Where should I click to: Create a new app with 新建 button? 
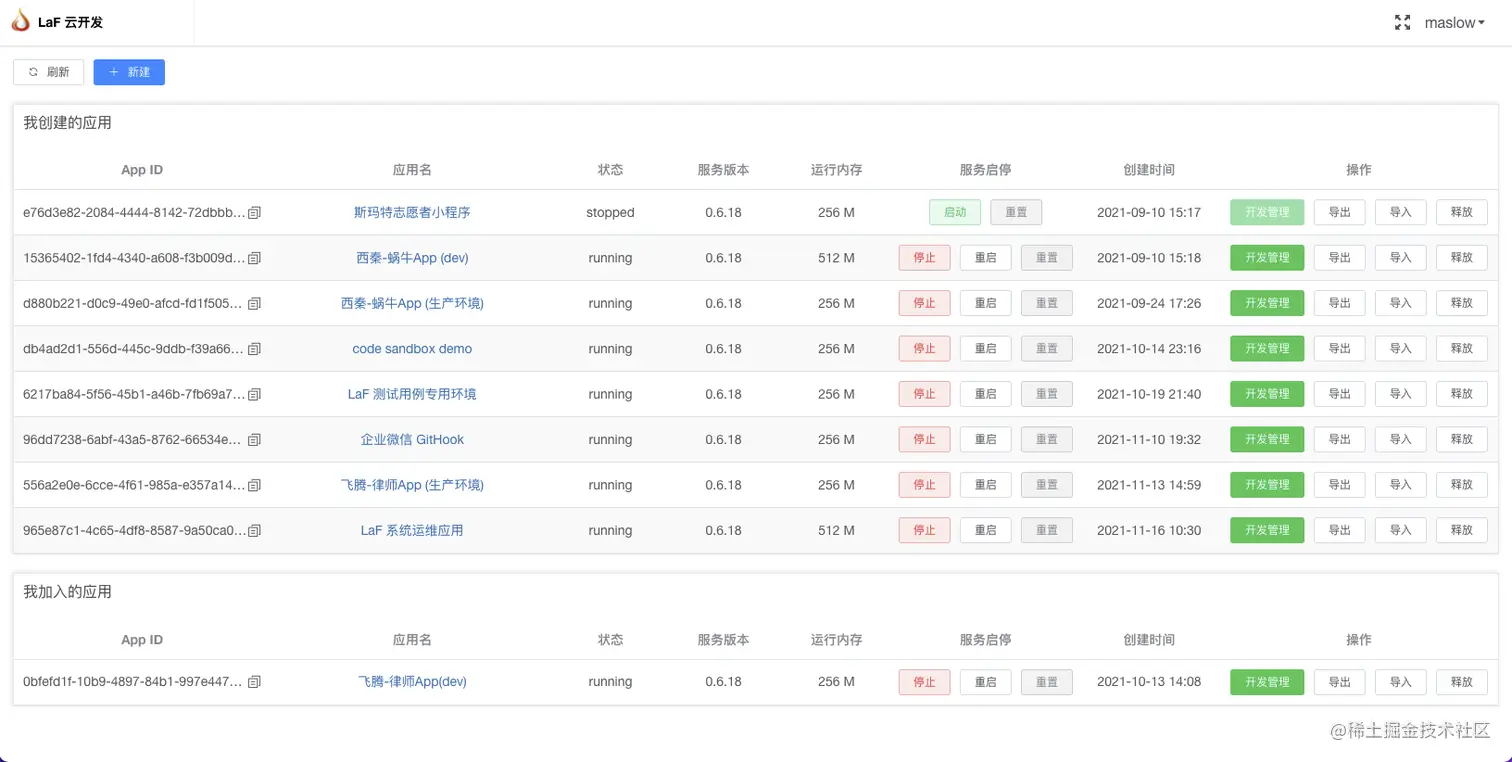[x=129, y=72]
